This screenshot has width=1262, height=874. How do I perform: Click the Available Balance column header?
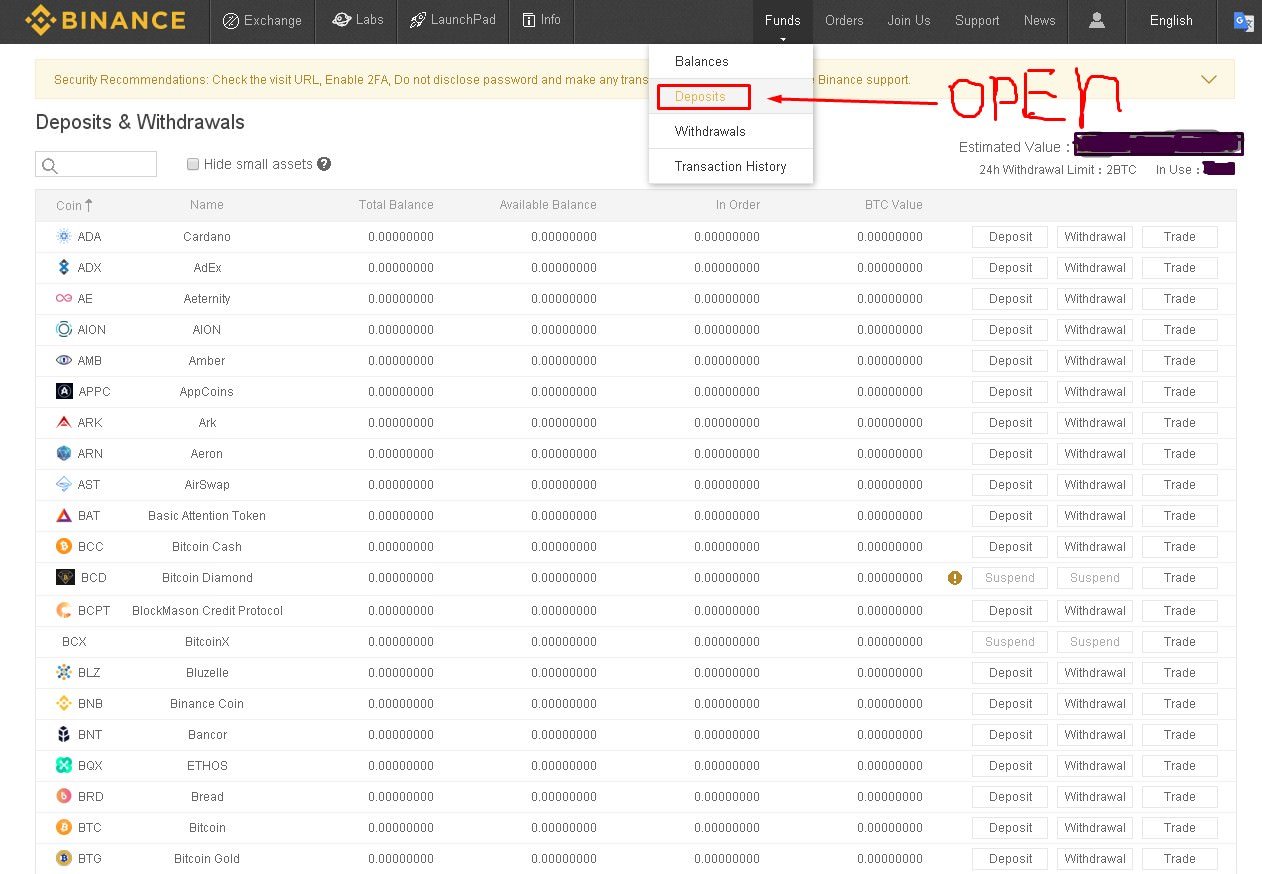(x=548, y=205)
